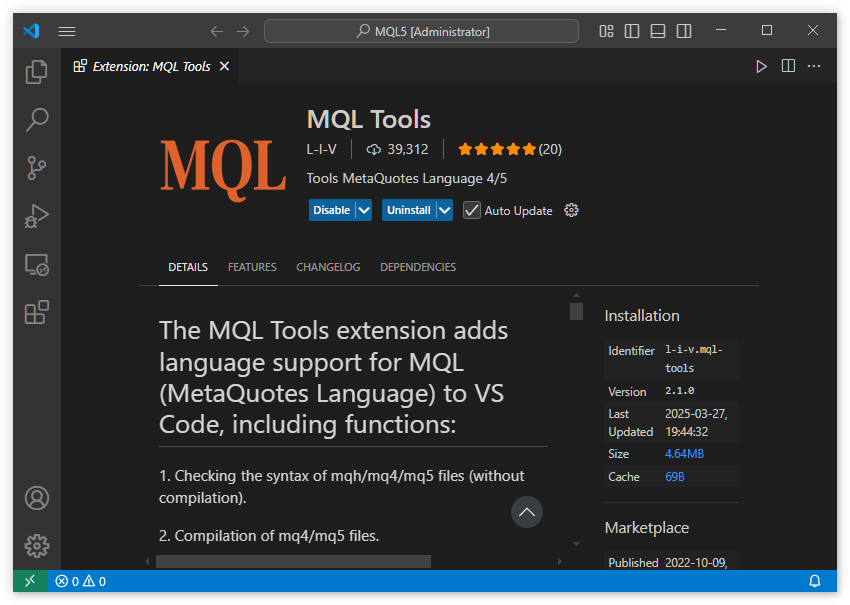Open the Extensions view
This screenshot has width=850, height=605.
[37, 312]
